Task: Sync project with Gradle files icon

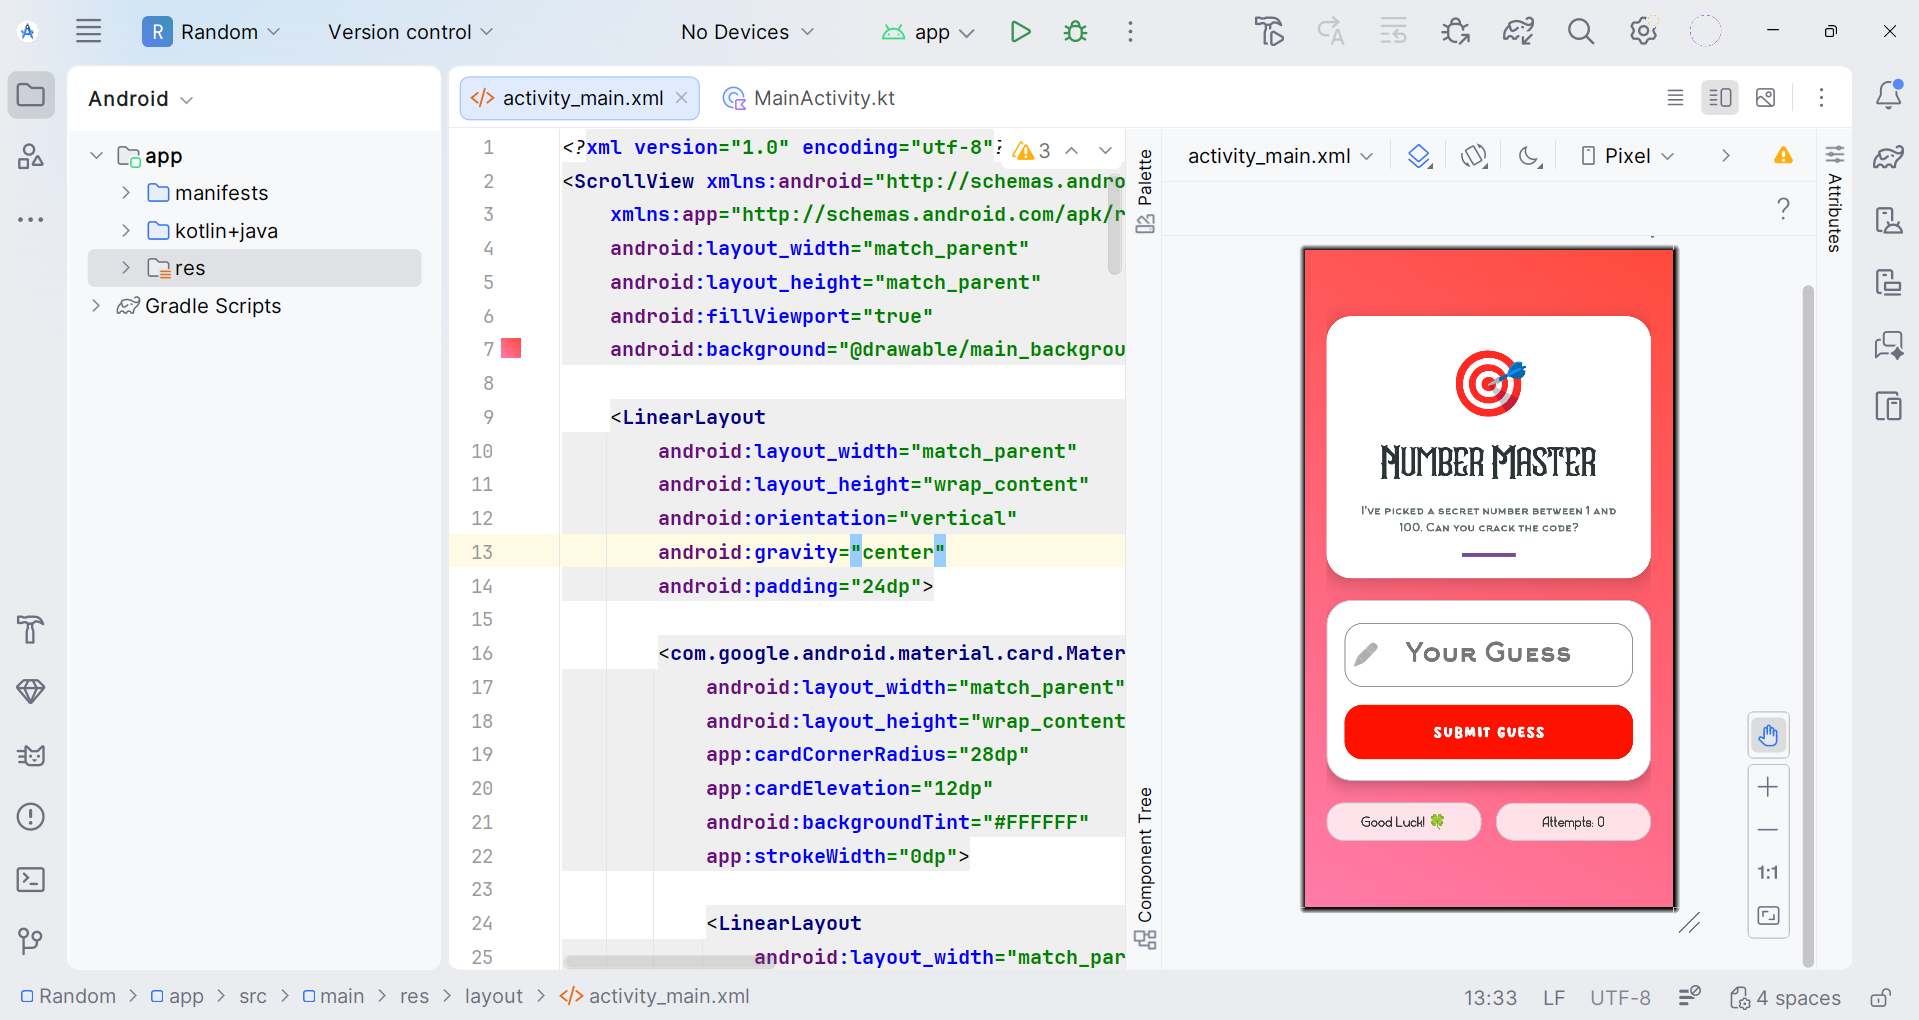Action: click(1518, 32)
